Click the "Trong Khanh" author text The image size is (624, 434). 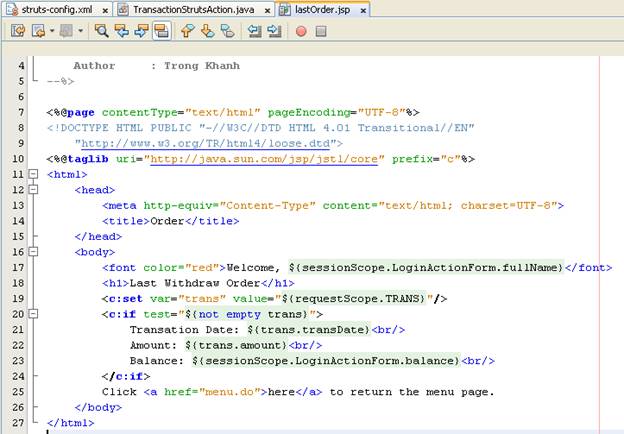coord(202,66)
